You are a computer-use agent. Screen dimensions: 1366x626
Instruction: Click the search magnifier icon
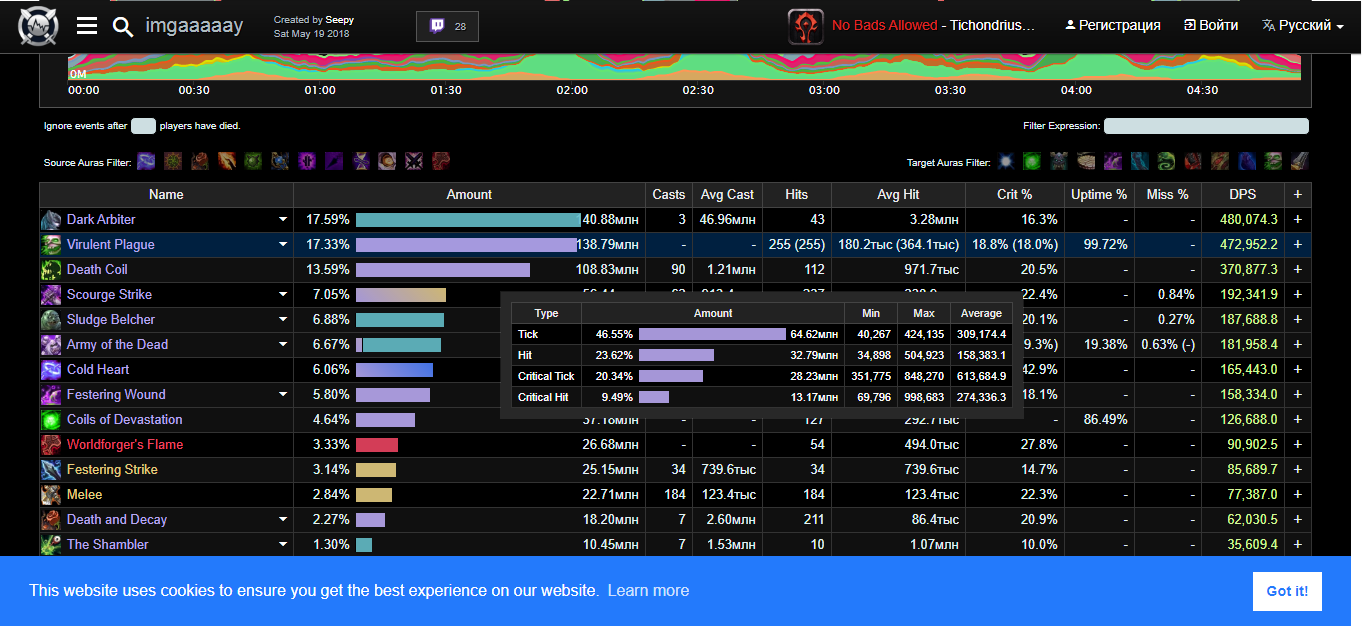coord(123,27)
